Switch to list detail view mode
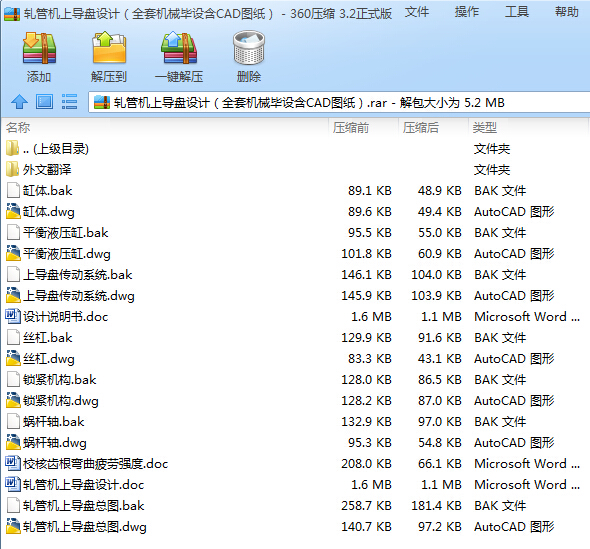Screen dimensions: 590x549 tap(69, 102)
